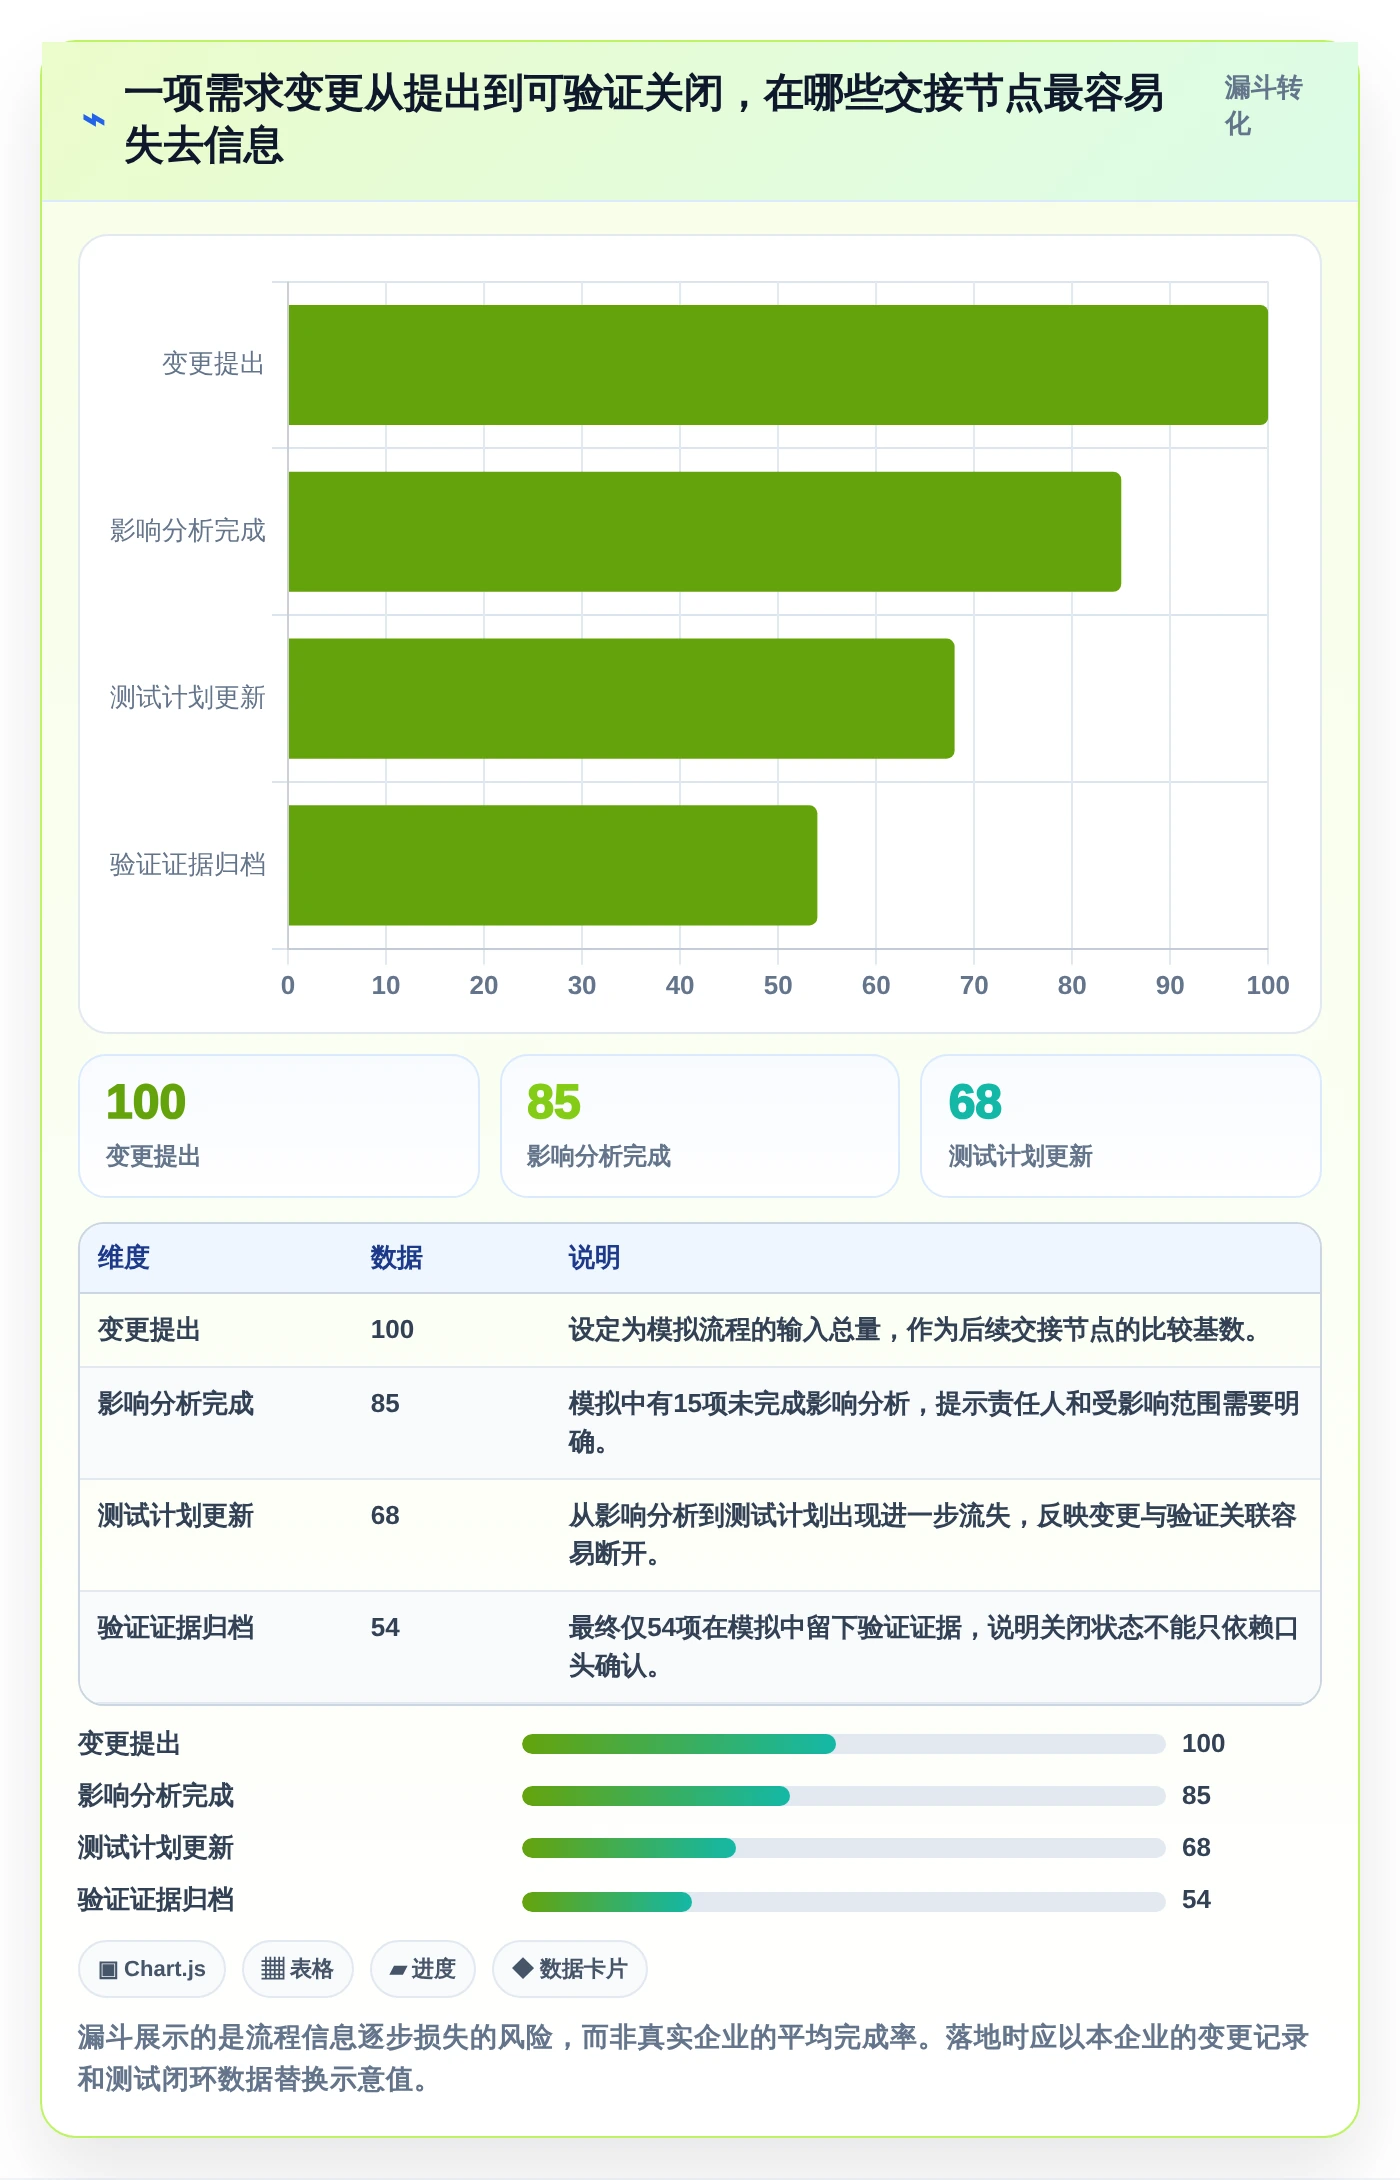Click the blue lightning icon beside the title
This screenshot has height=2180, width=1400.
pyautogui.click(x=93, y=120)
